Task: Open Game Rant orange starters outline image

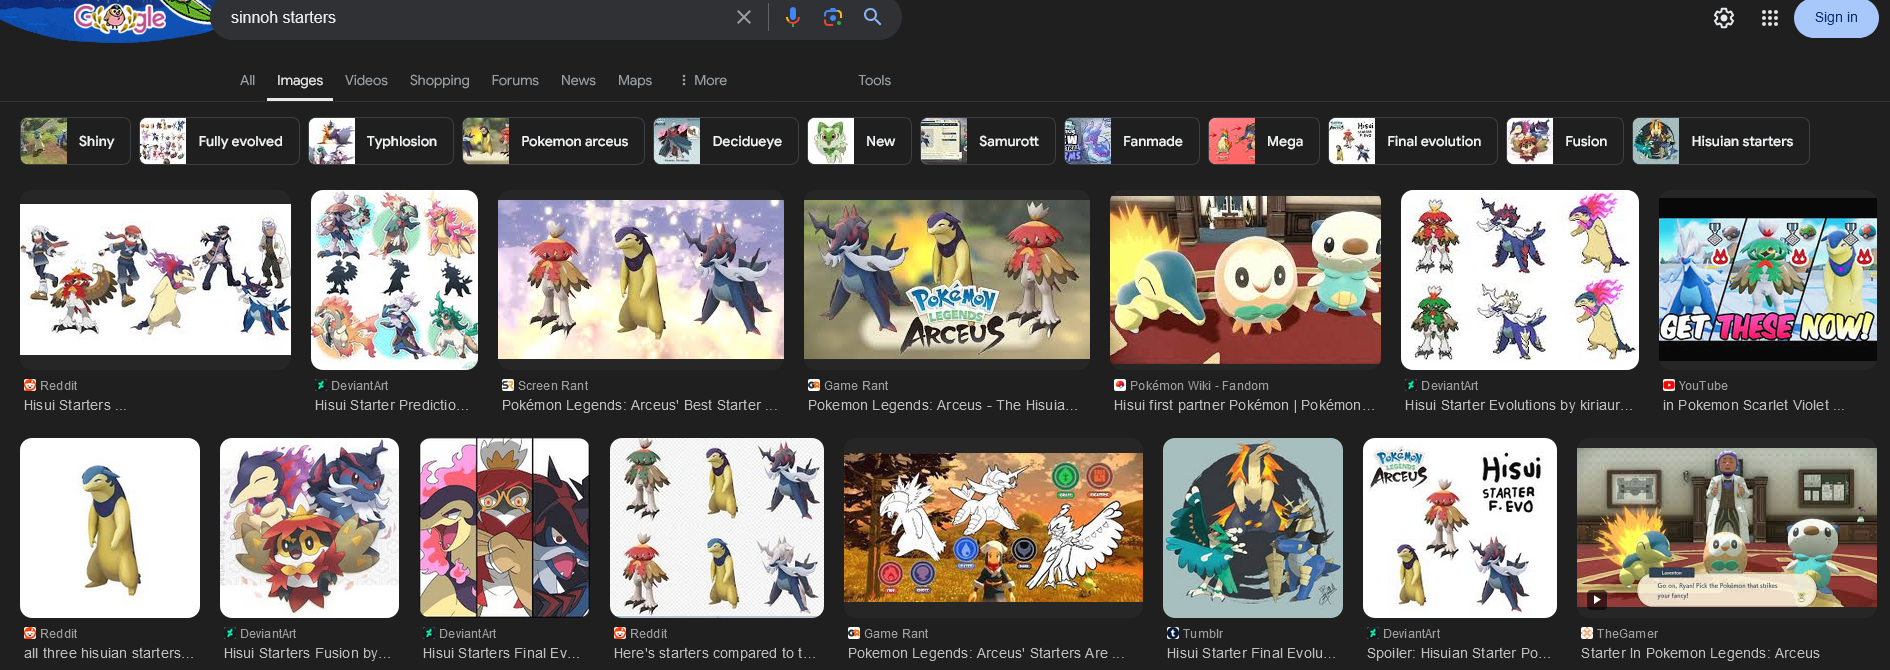Action: pyautogui.click(x=993, y=528)
